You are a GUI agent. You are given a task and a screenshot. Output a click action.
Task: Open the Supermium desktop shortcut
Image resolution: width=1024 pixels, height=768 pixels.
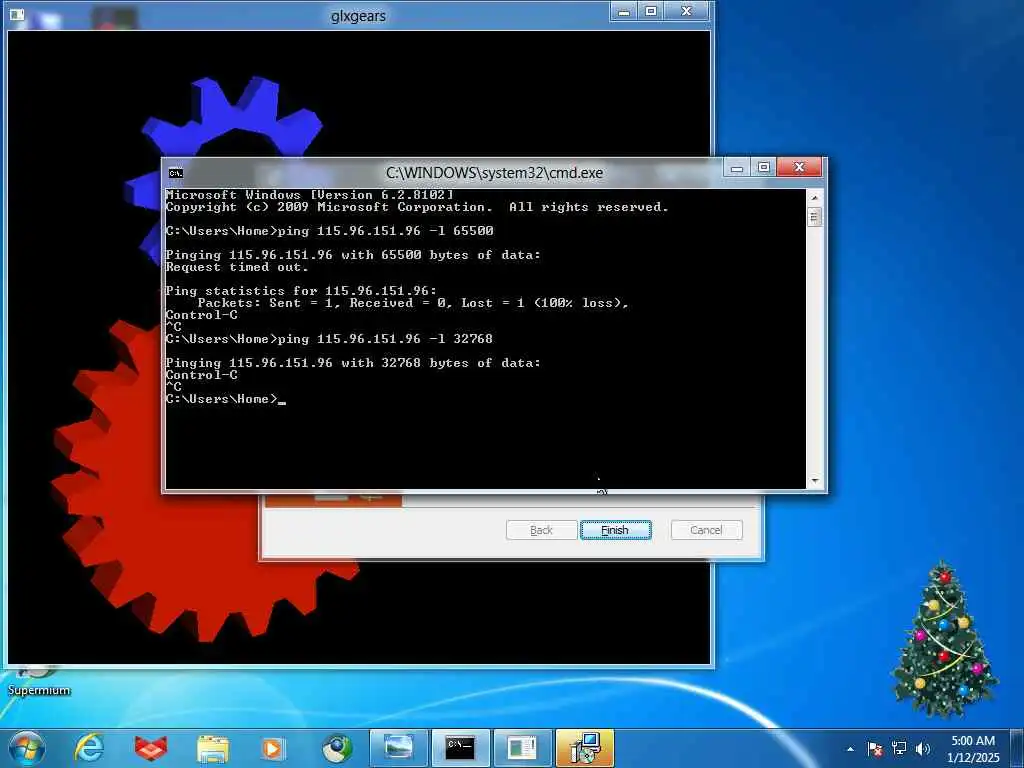tap(38, 681)
